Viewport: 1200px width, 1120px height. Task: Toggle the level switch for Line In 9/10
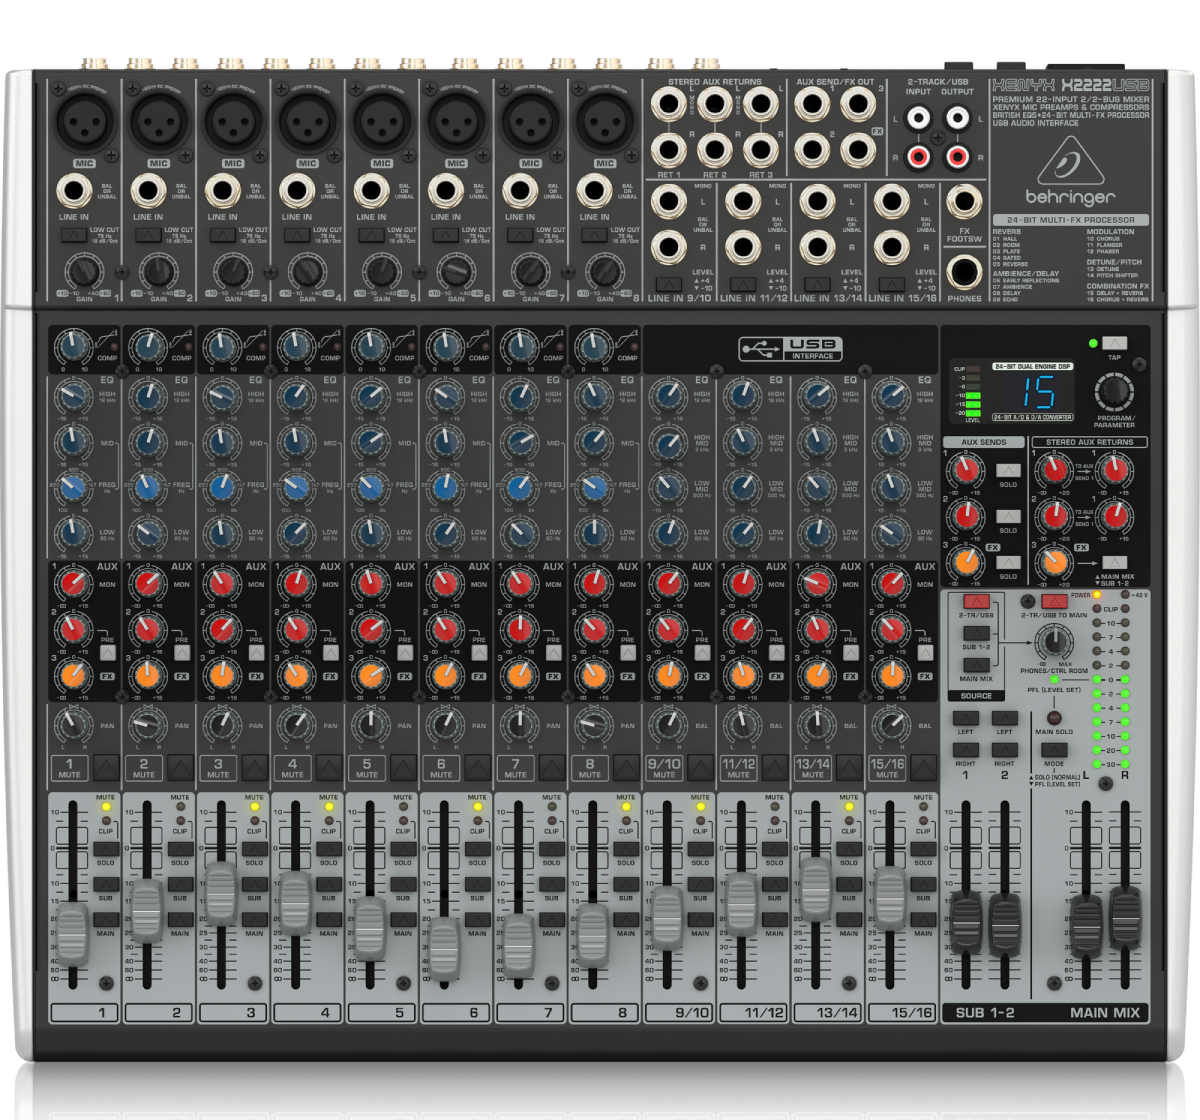click(668, 284)
